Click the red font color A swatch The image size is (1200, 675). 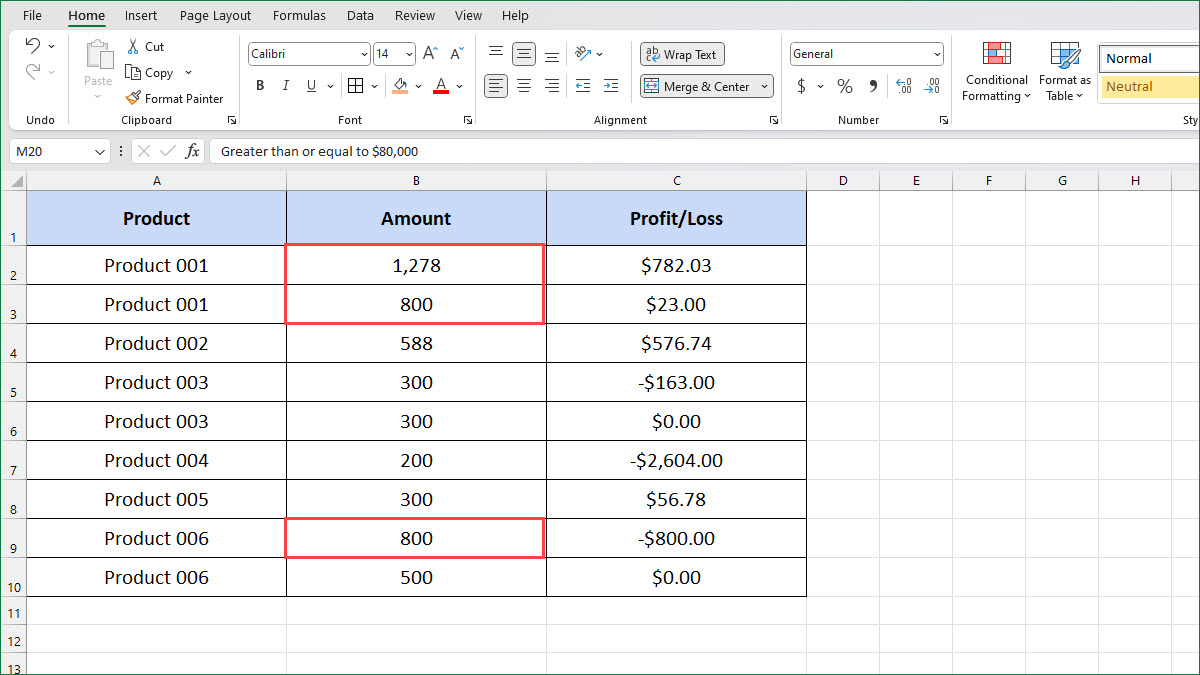click(x=441, y=87)
